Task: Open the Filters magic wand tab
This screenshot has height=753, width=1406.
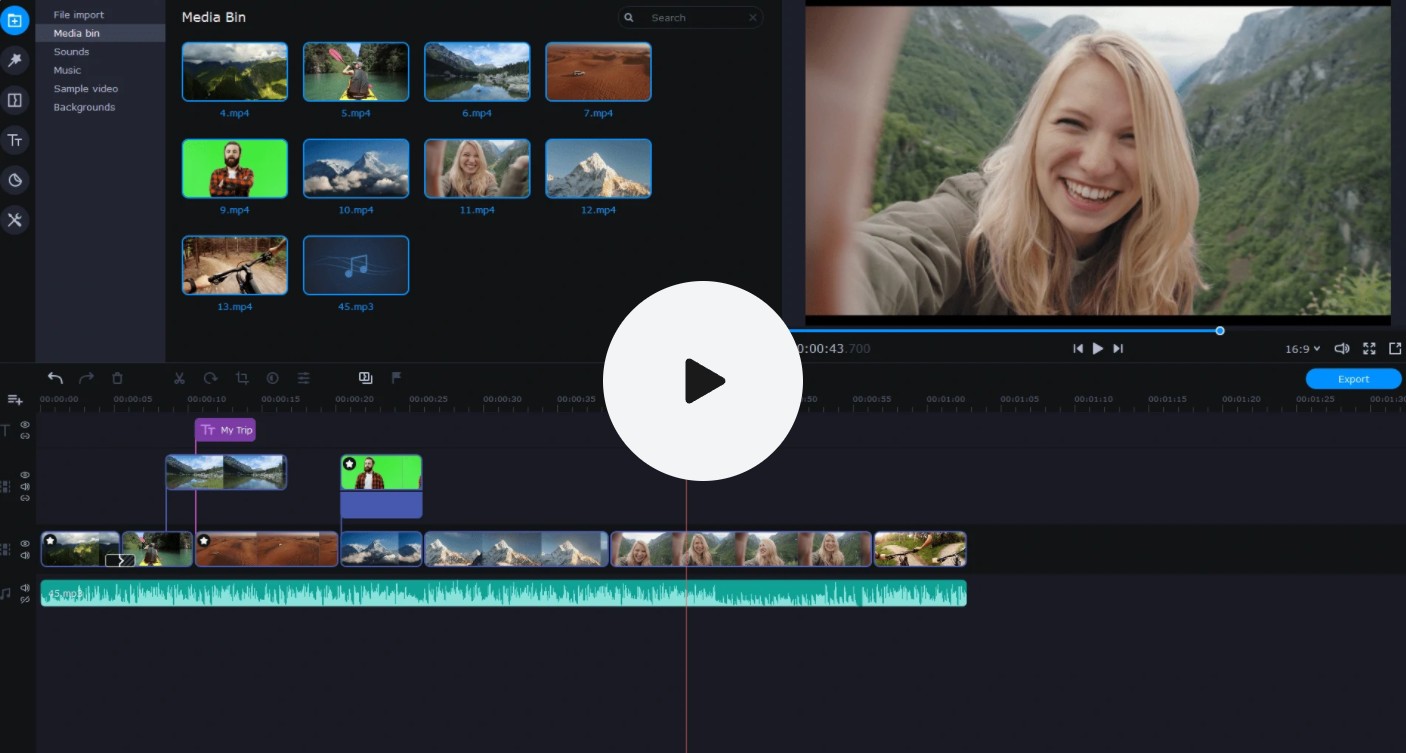Action: [x=15, y=61]
